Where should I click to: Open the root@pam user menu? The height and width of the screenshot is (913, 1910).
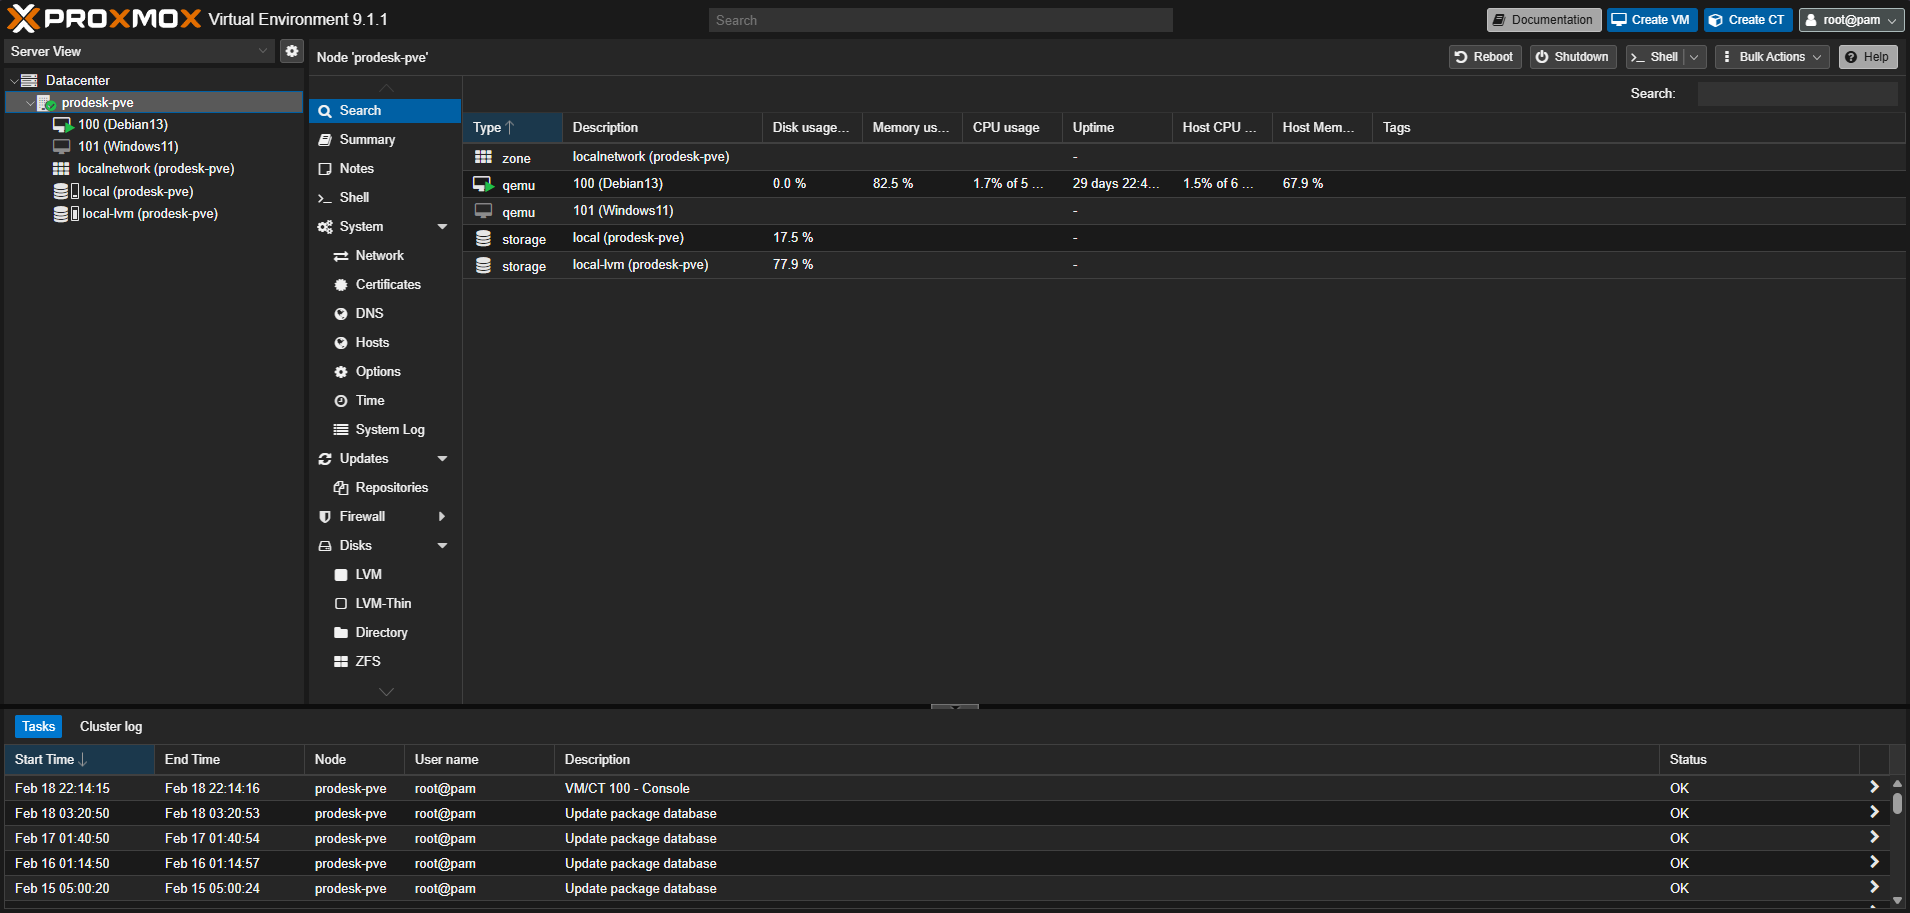pos(1852,20)
